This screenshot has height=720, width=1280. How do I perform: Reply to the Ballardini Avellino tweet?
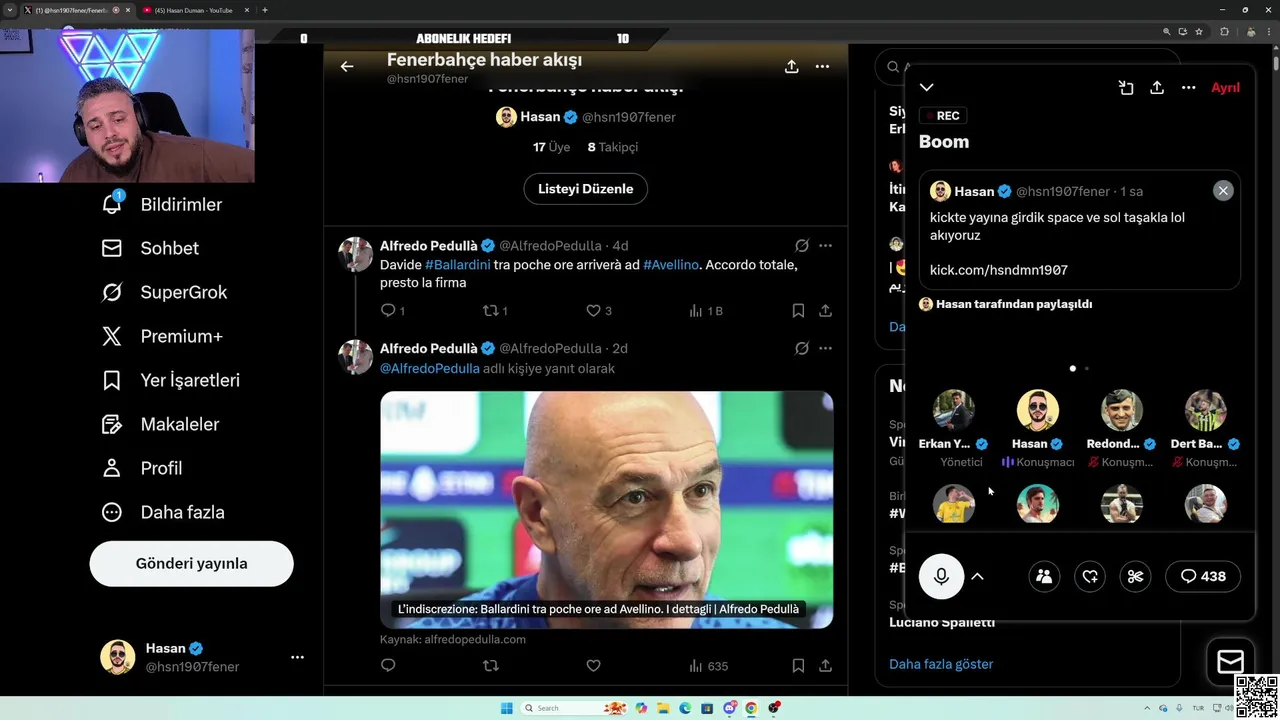(388, 311)
